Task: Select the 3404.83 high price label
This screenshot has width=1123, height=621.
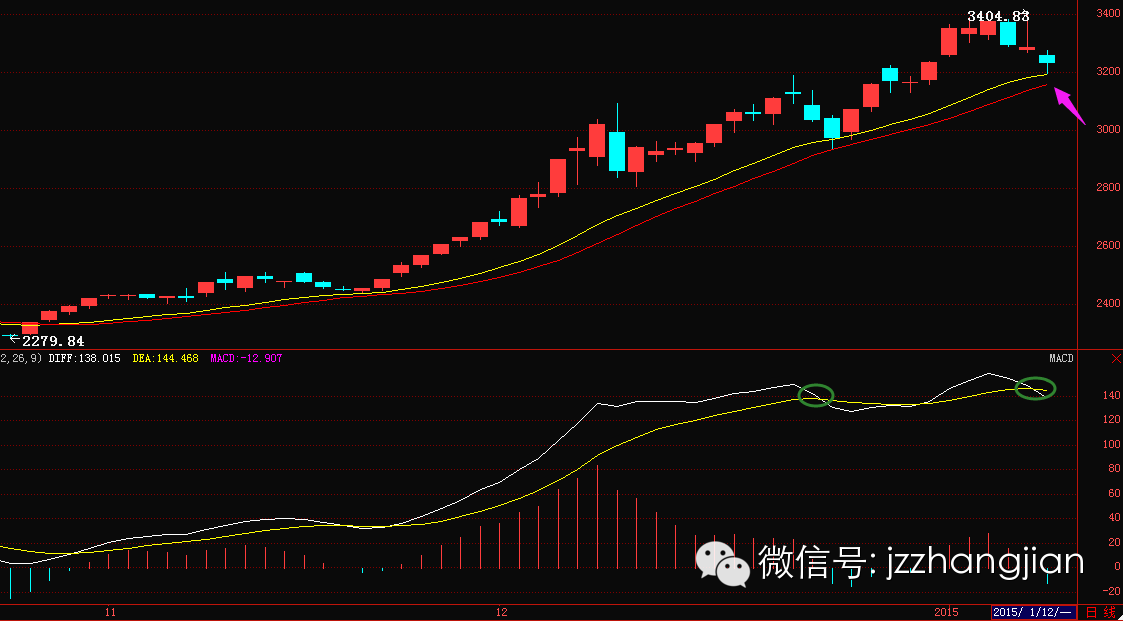Action: click(998, 15)
